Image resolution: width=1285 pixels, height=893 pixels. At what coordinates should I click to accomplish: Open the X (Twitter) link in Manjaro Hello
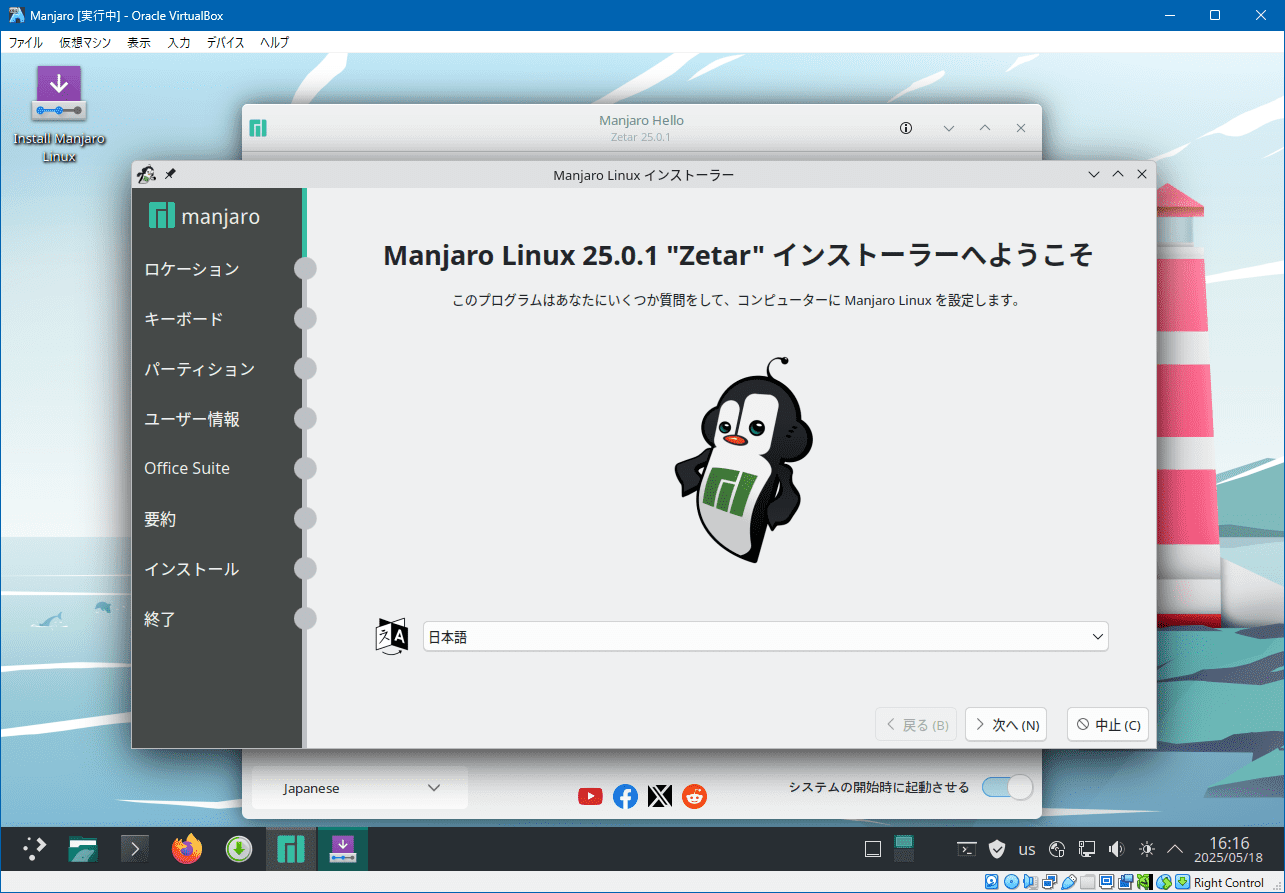pos(659,796)
